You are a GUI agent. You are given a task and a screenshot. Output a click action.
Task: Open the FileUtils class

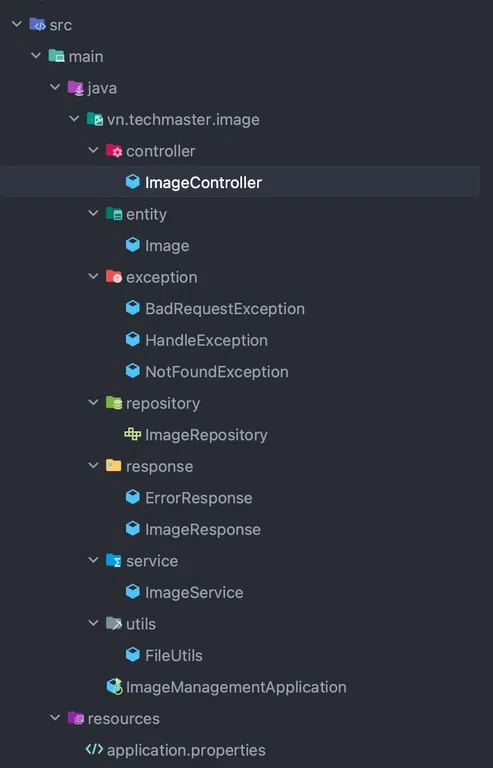pyautogui.click(x=173, y=655)
